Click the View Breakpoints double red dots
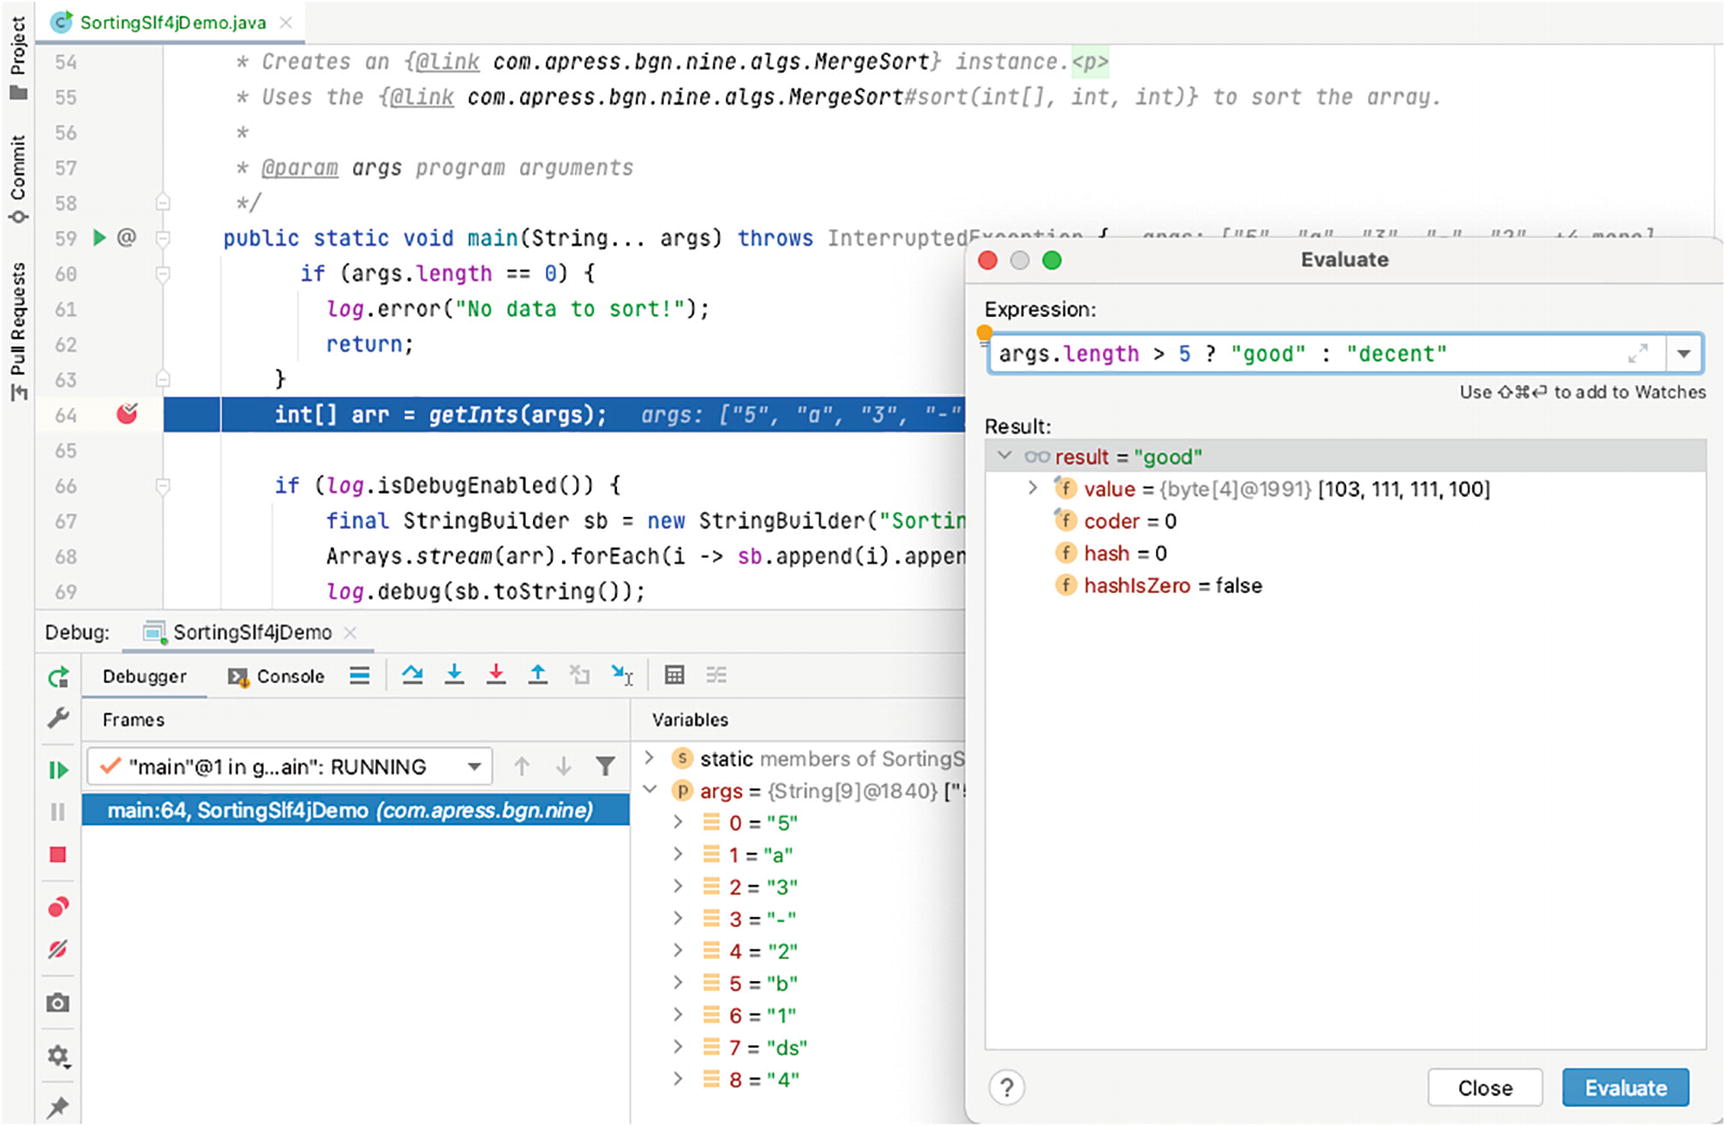Image resolution: width=1725 pixels, height=1126 pixels. (x=58, y=907)
